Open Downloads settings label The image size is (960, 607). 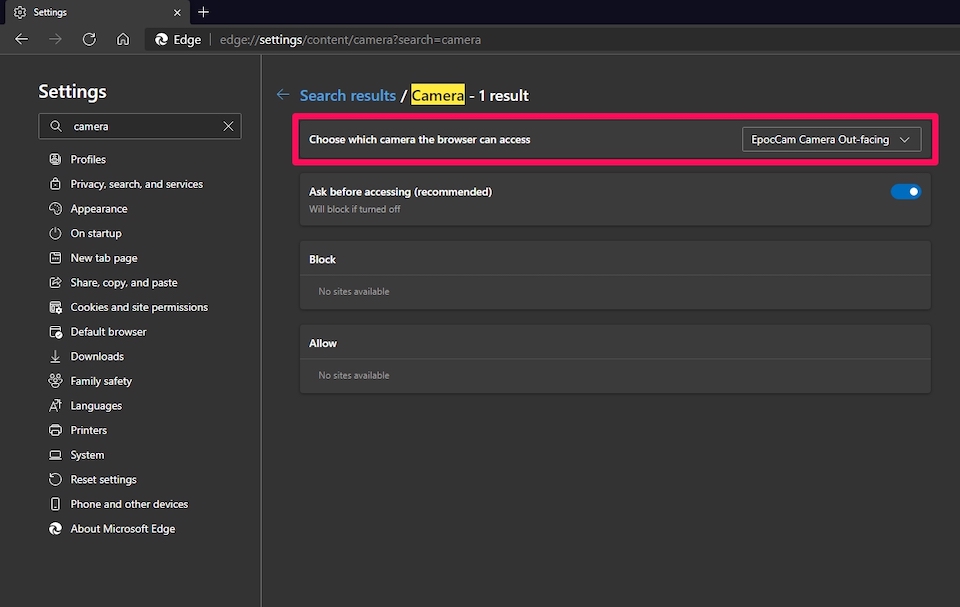[x=97, y=356]
